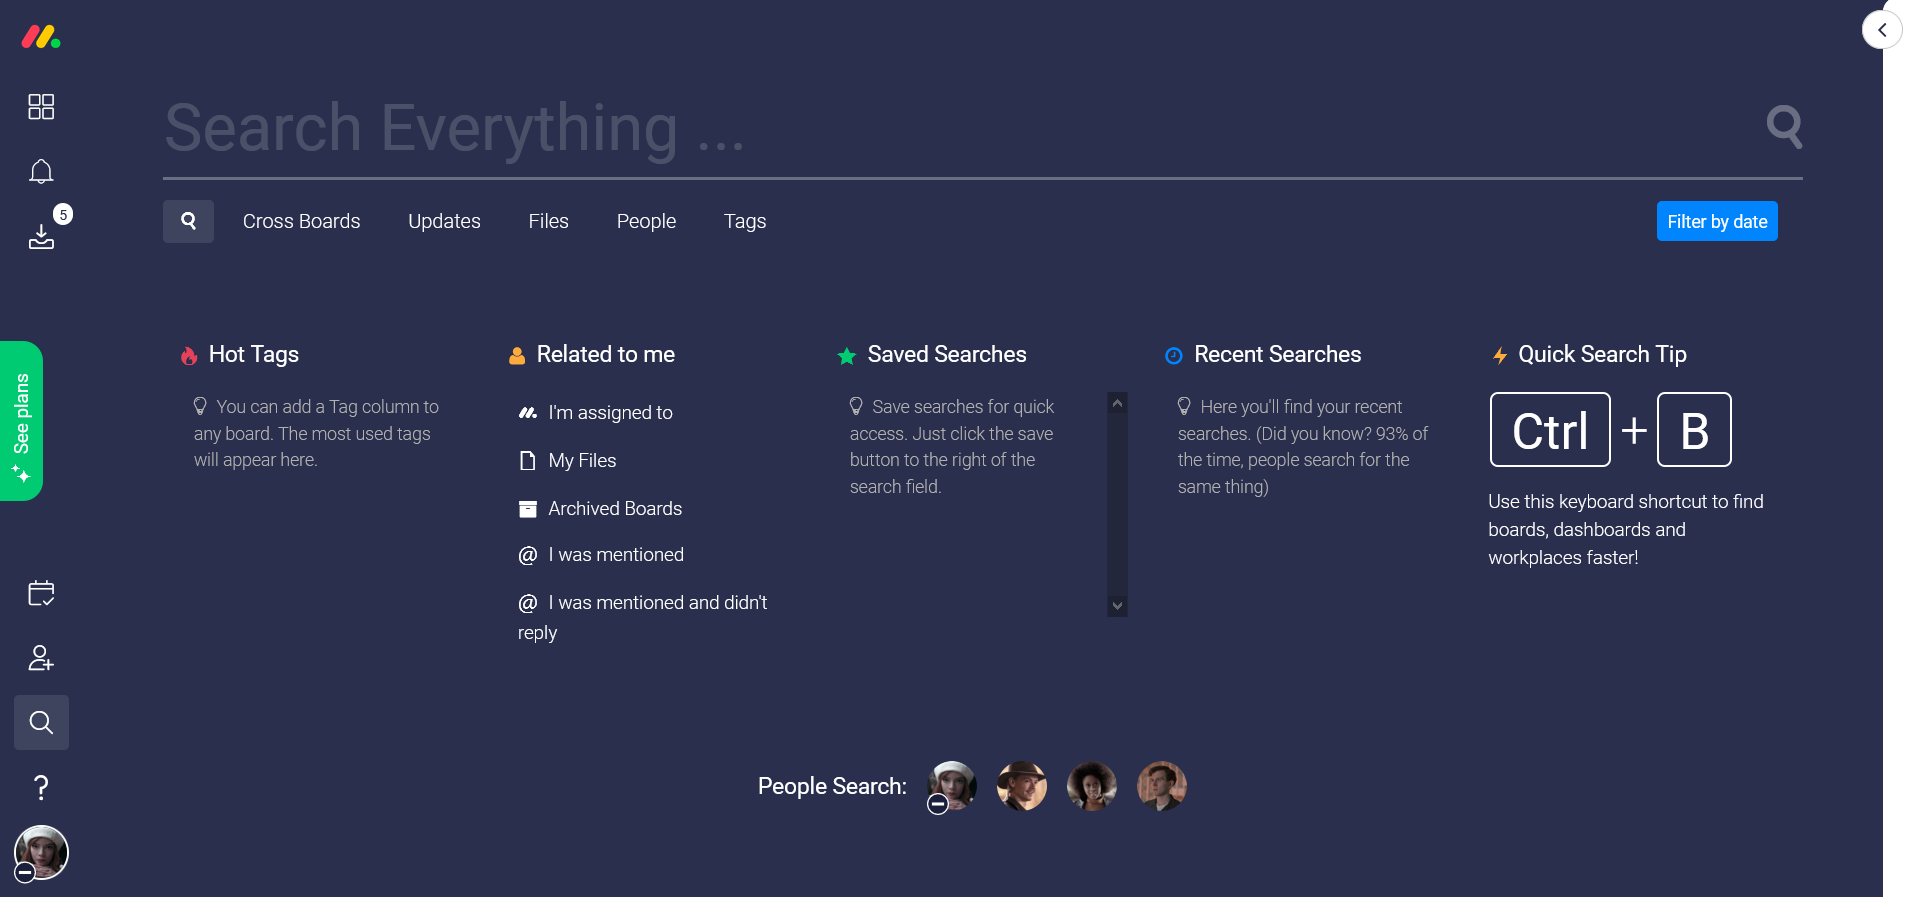Switch to the Files tab
The height and width of the screenshot is (897, 1920).
pos(548,221)
